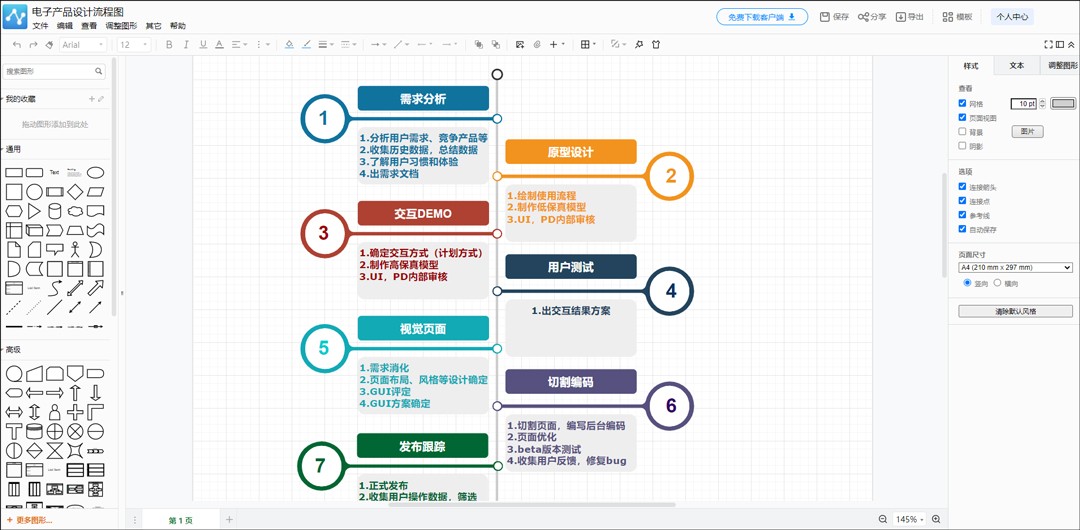Open the 文件 menu
The image size is (1080, 530).
point(40,26)
